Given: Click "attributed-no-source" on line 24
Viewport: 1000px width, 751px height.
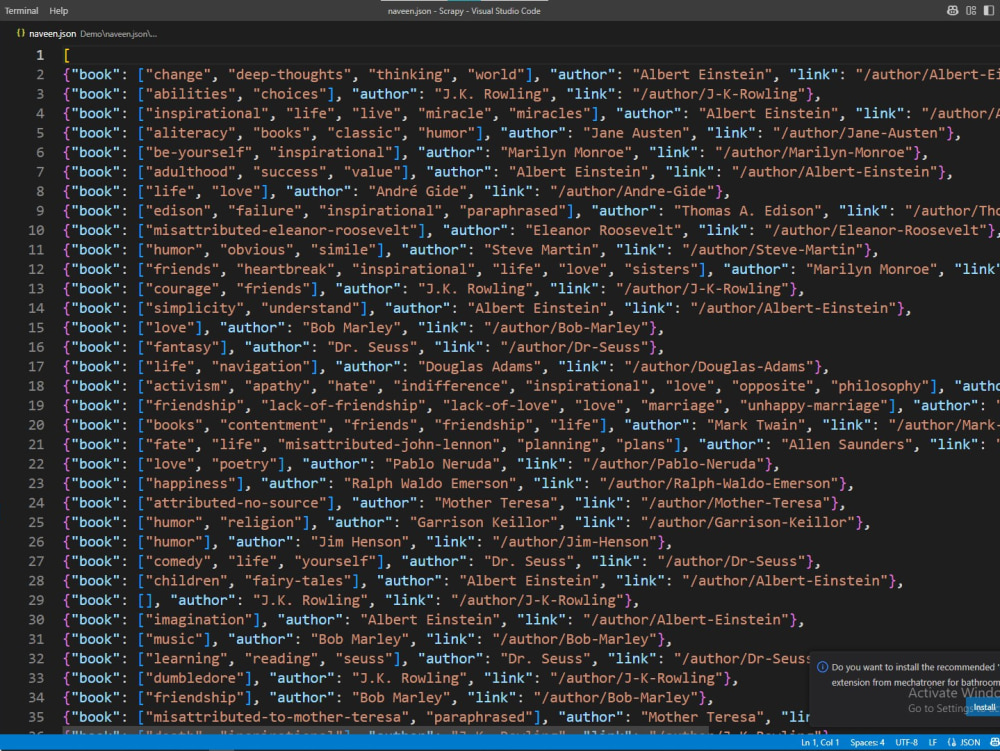Looking at the screenshot, I should [x=236, y=503].
